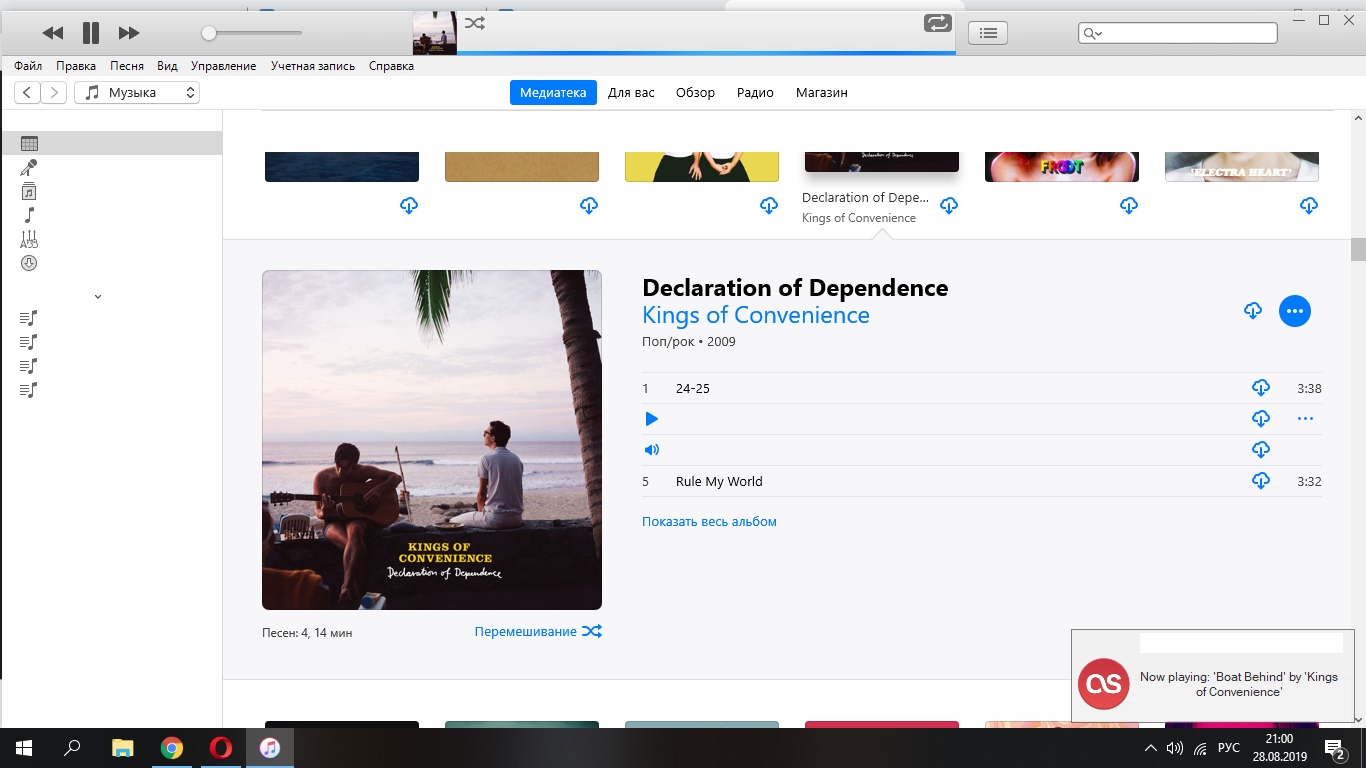Select the grid icon in the sidebar
This screenshot has height=768, width=1366.
pos(29,144)
